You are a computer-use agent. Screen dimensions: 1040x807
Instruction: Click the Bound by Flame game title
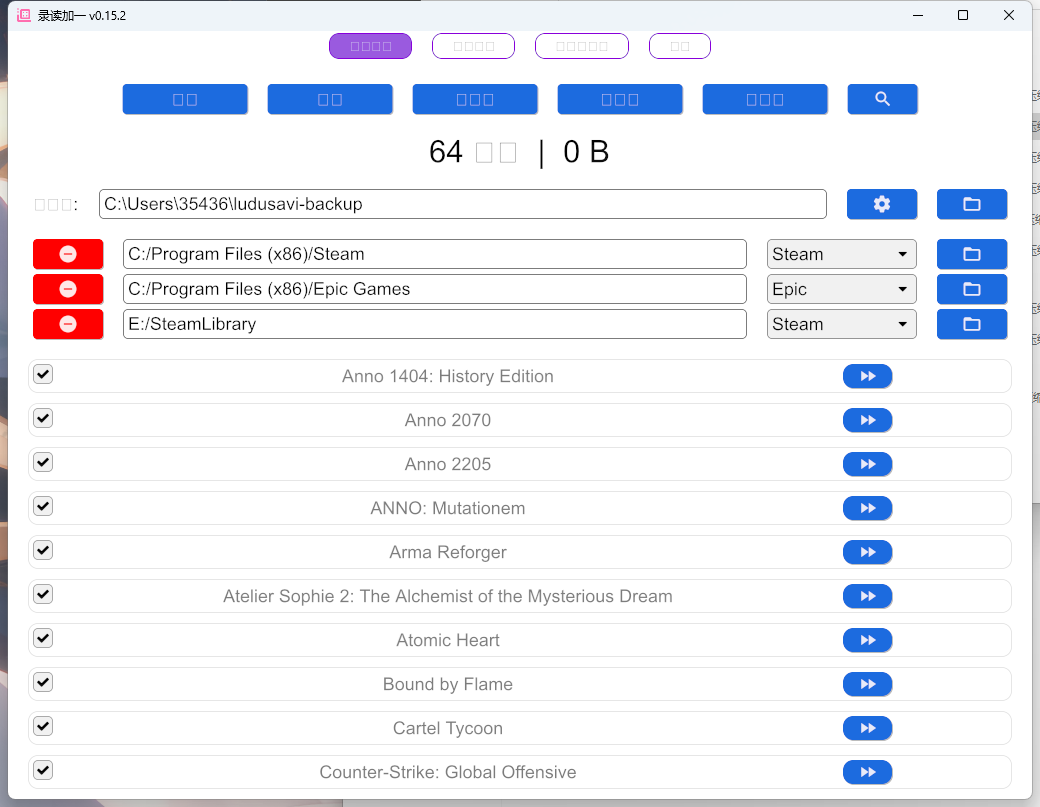pos(448,684)
